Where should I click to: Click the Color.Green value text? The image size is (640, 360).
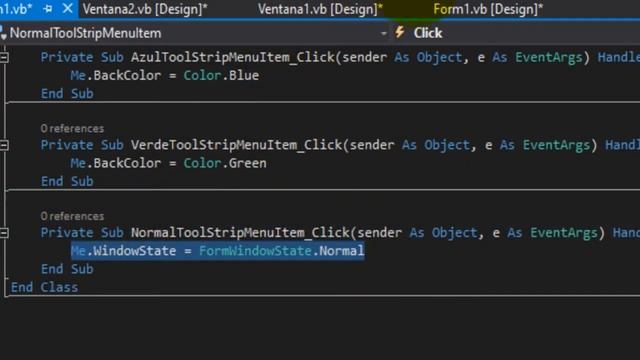(225, 163)
